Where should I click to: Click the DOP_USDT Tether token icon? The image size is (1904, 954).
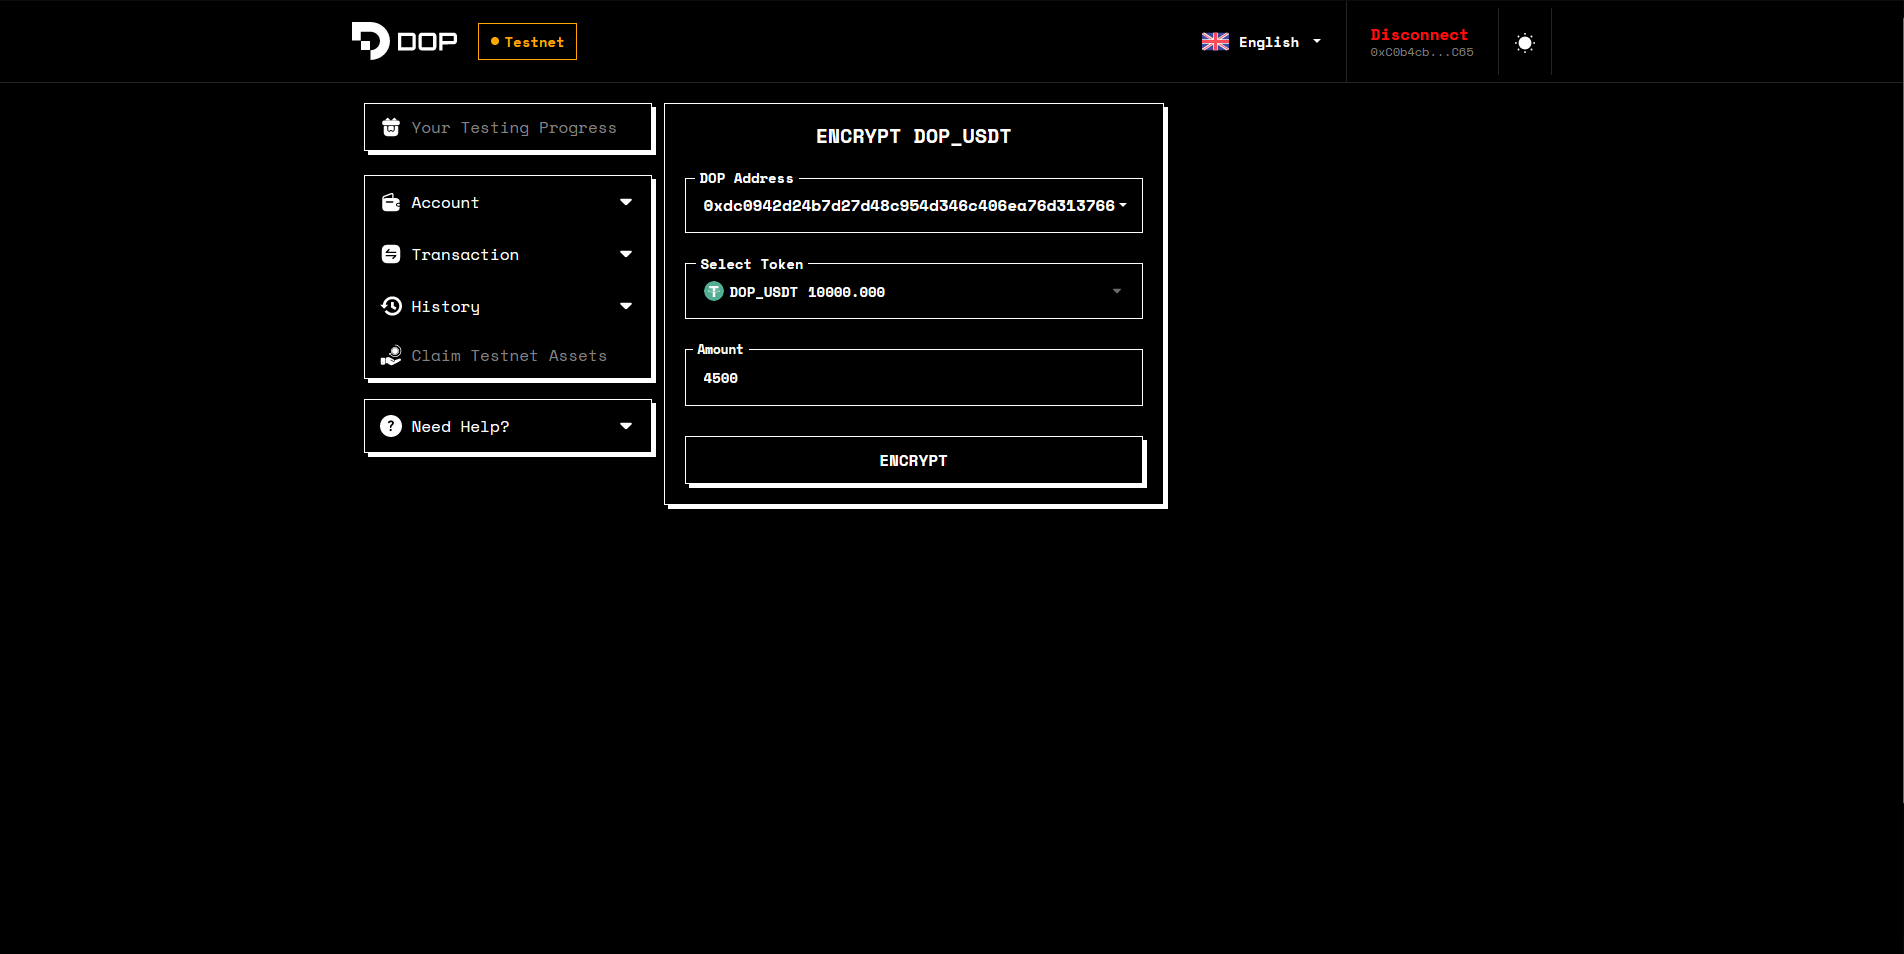point(714,292)
